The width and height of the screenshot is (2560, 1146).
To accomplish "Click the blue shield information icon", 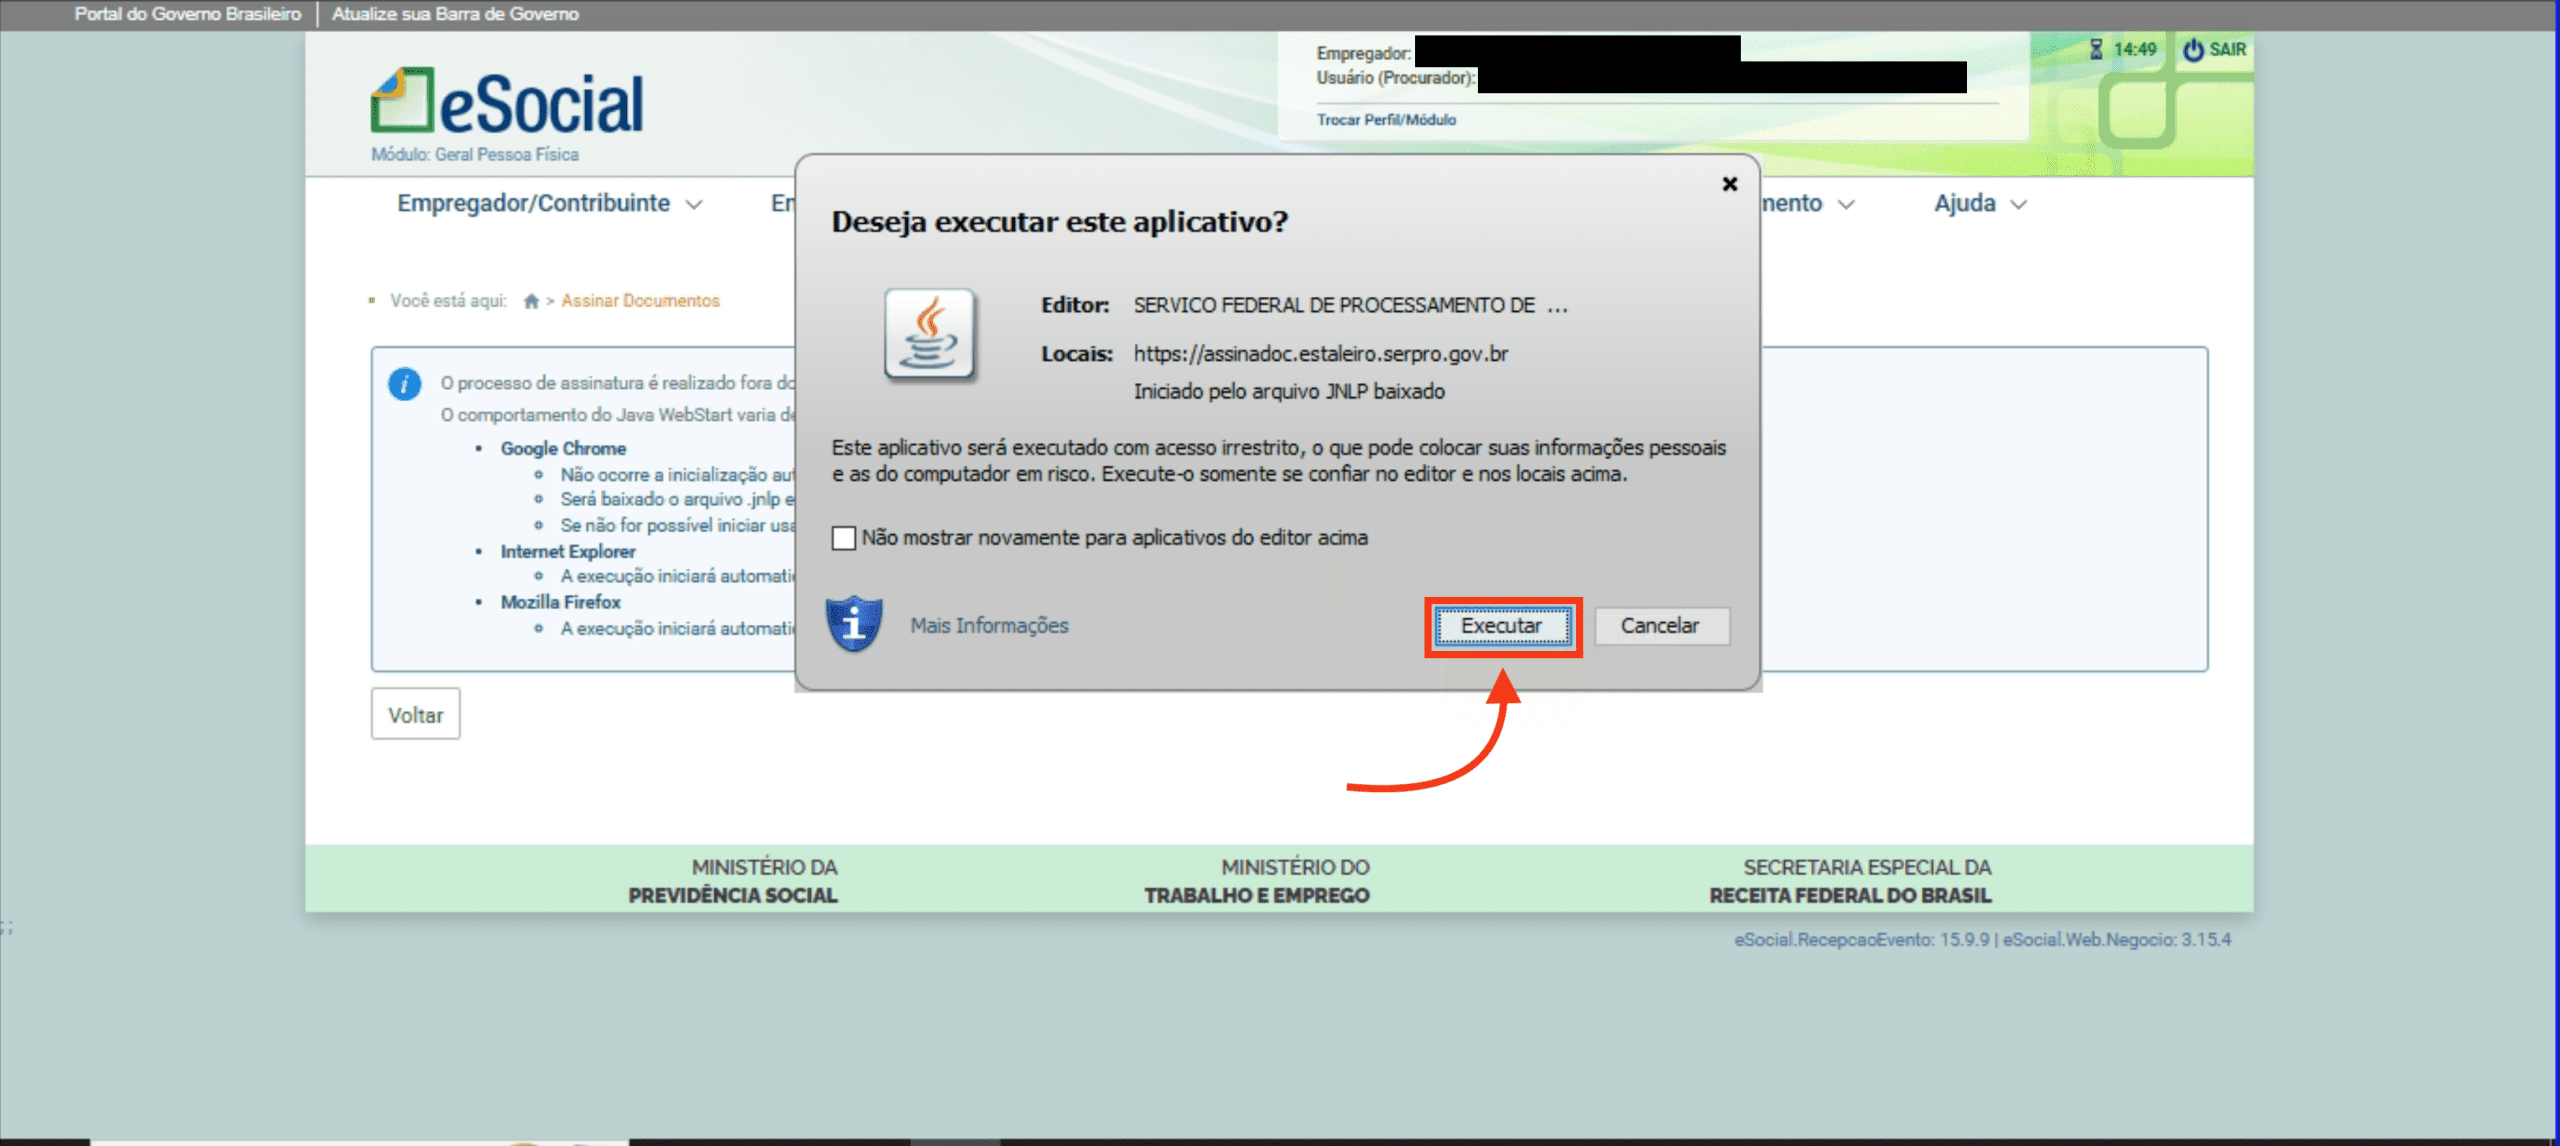I will click(x=853, y=624).
